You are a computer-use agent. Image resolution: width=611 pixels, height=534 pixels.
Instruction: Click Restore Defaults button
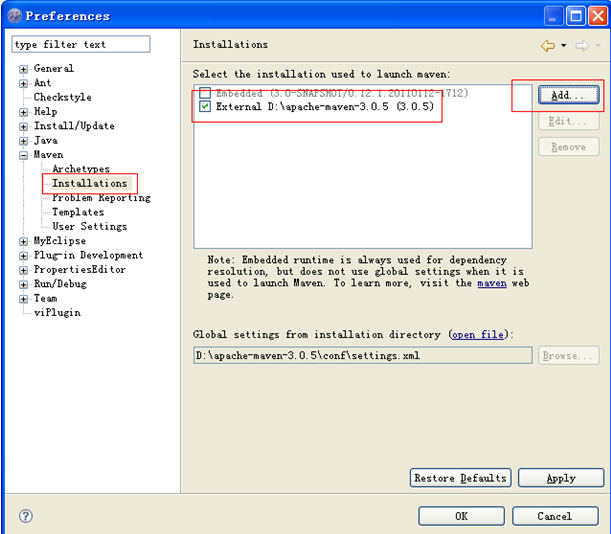tap(461, 478)
